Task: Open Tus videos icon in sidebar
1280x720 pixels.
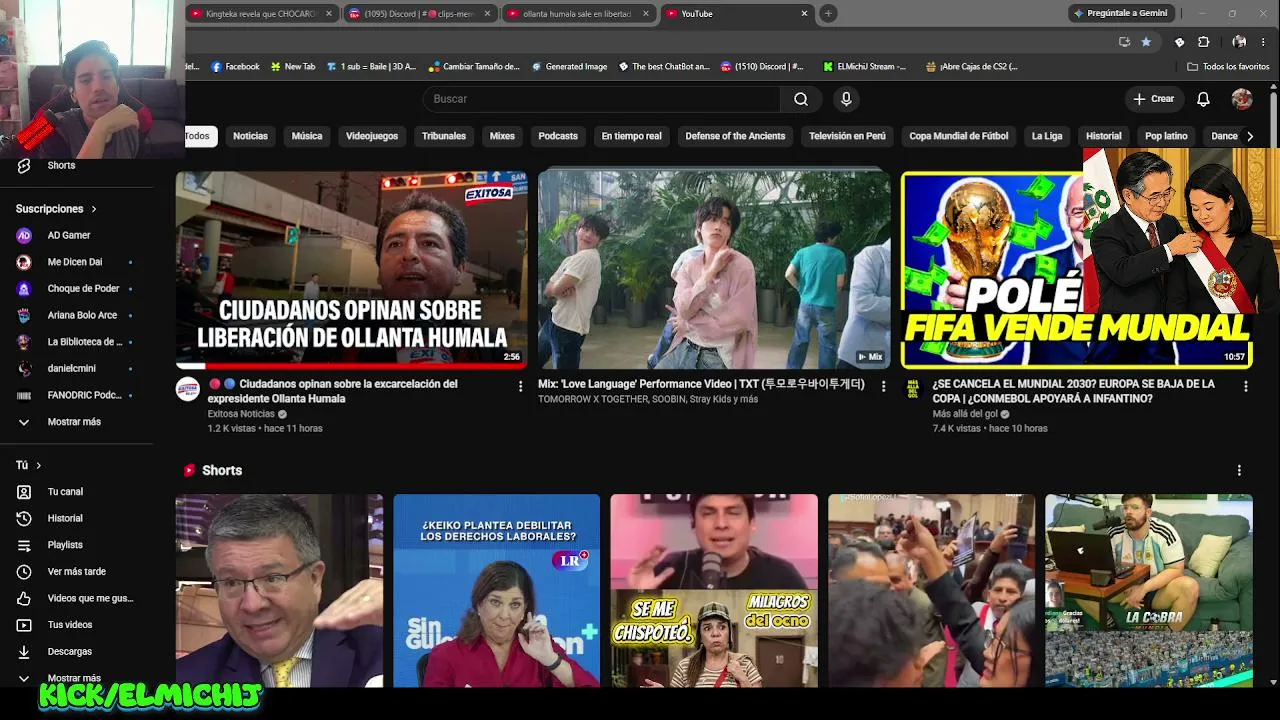Action: click(x=24, y=625)
